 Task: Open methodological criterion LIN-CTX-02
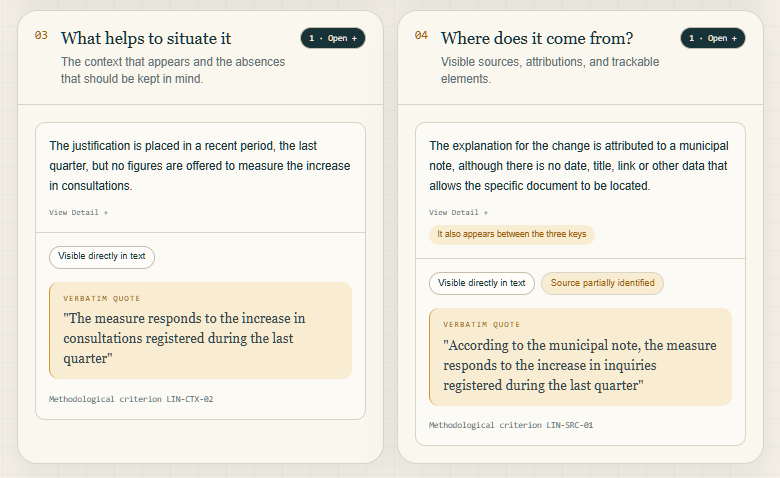pos(131,399)
